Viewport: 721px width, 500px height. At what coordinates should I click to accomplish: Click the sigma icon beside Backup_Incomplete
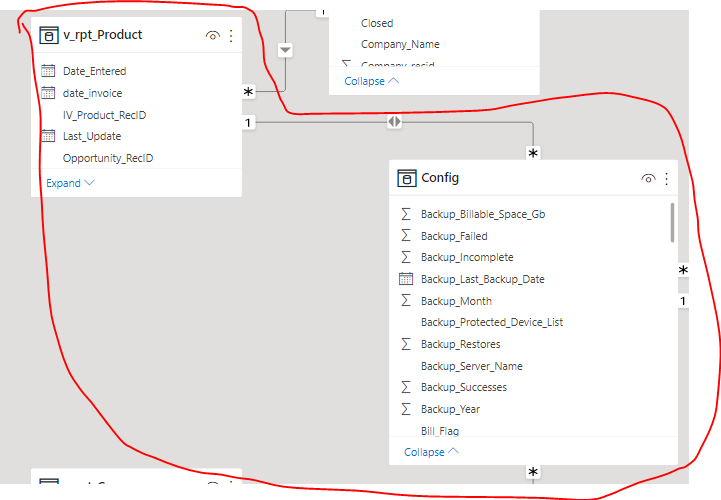coord(406,257)
